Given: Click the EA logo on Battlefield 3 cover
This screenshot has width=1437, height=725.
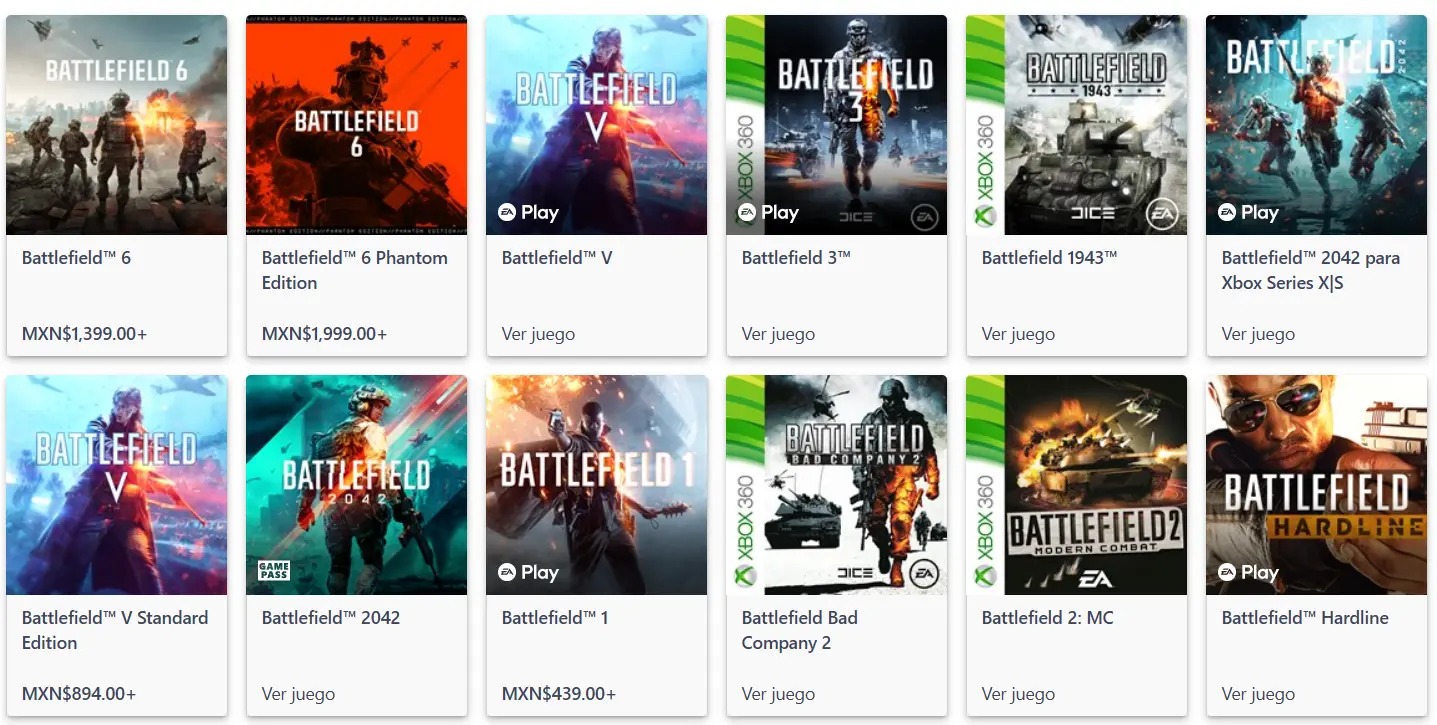Looking at the screenshot, I should (x=923, y=217).
